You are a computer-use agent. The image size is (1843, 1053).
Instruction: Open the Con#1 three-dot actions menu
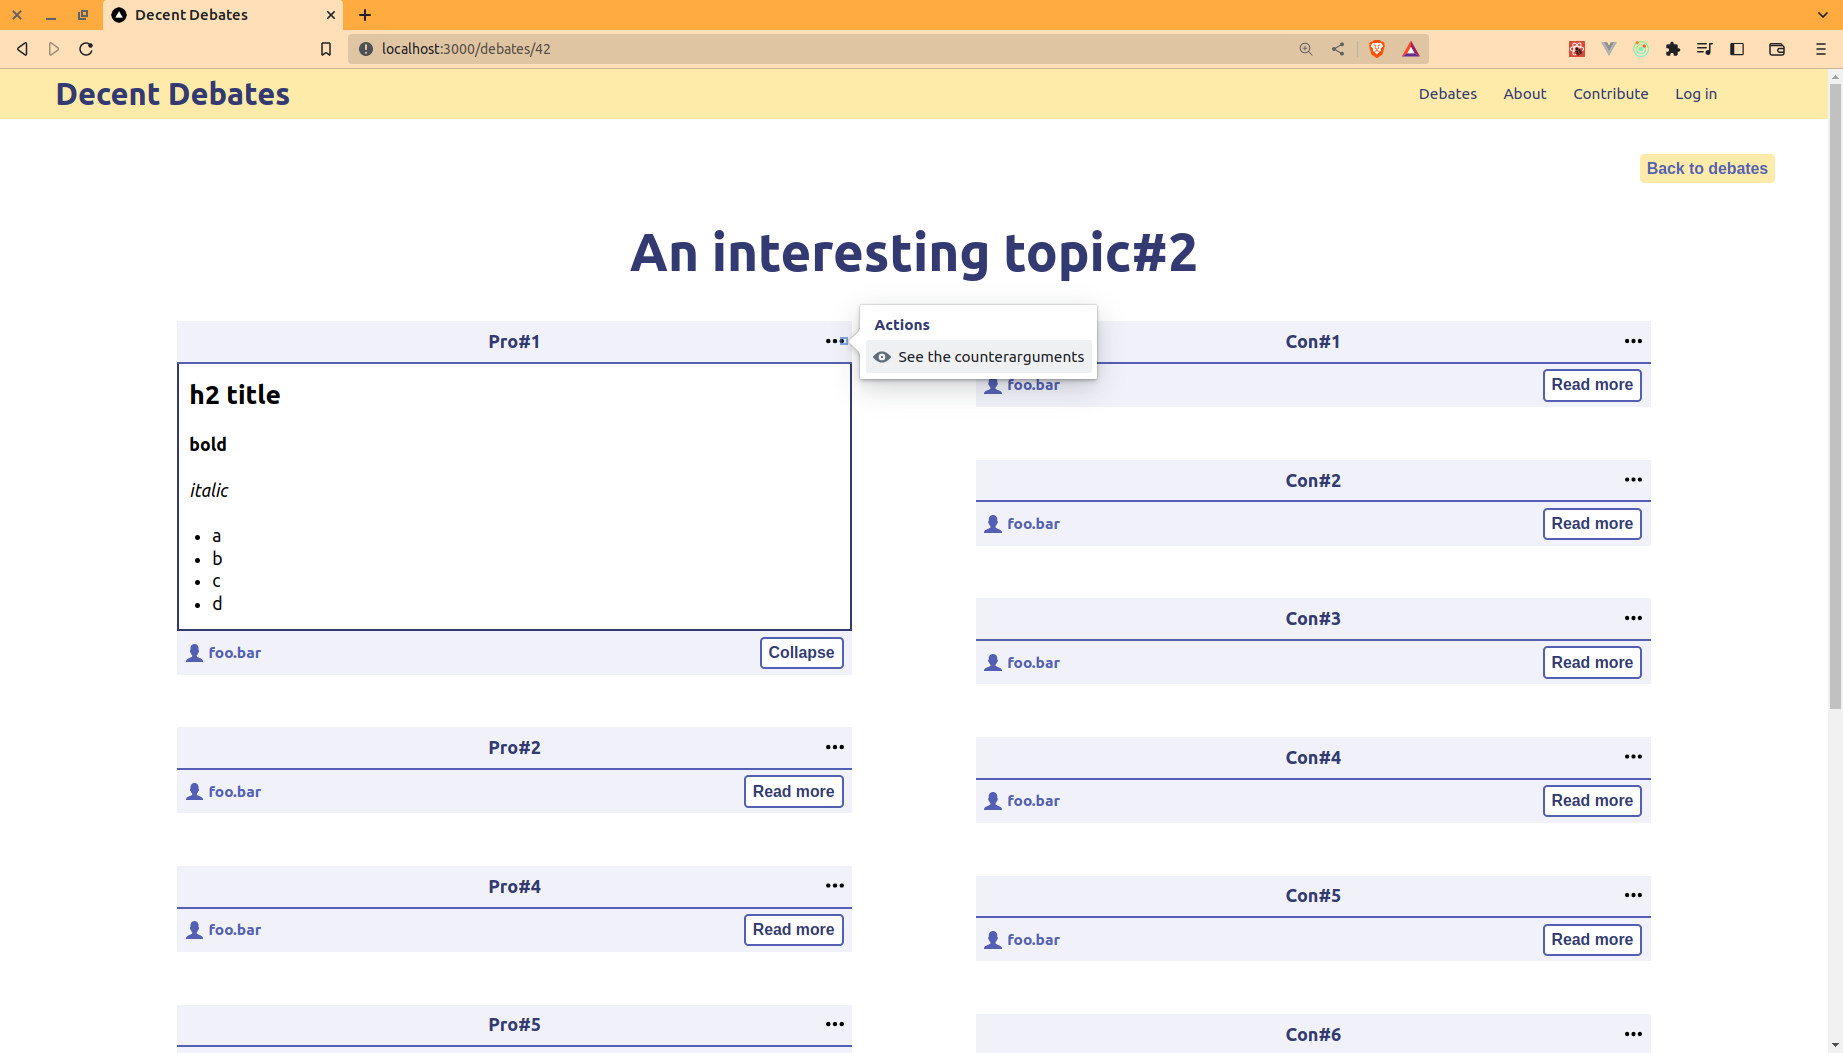1633,341
